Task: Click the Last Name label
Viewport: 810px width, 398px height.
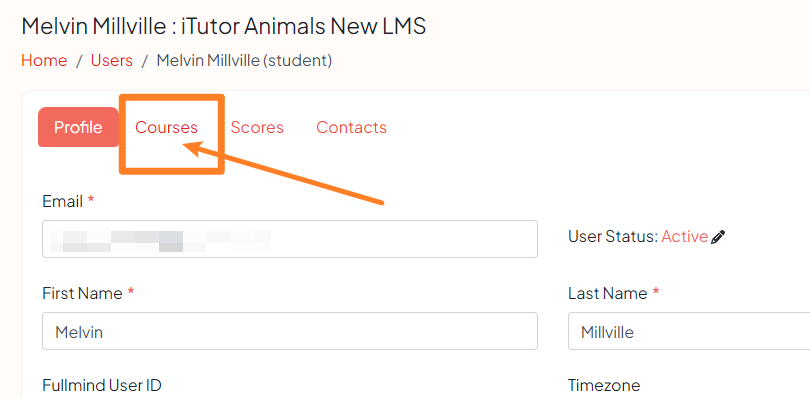Action: point(608,294)
